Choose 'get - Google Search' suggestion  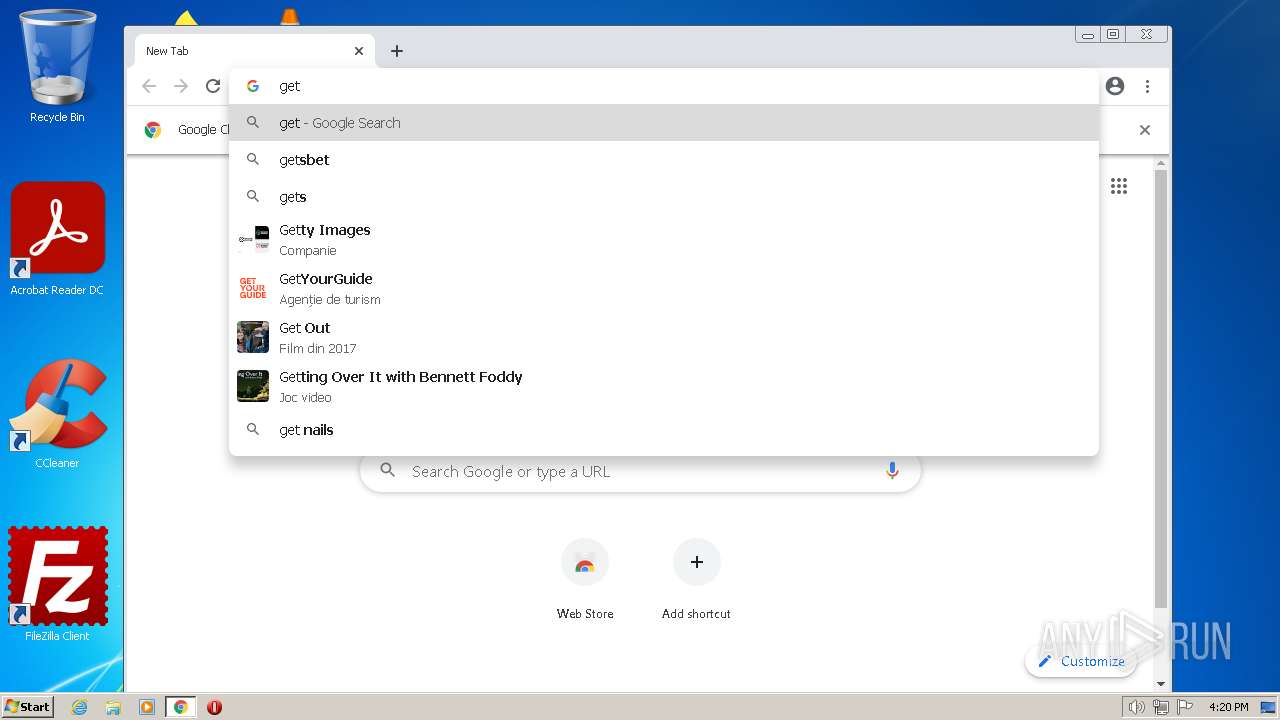[x=664, y=123]
